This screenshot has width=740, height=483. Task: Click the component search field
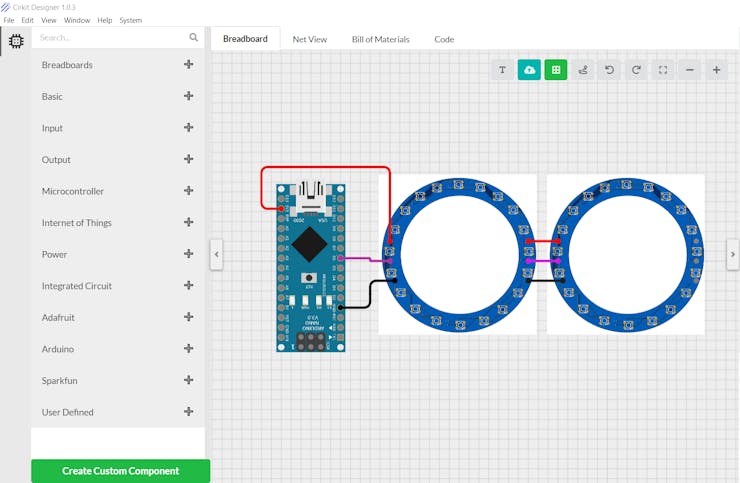(x=110, y=38)
